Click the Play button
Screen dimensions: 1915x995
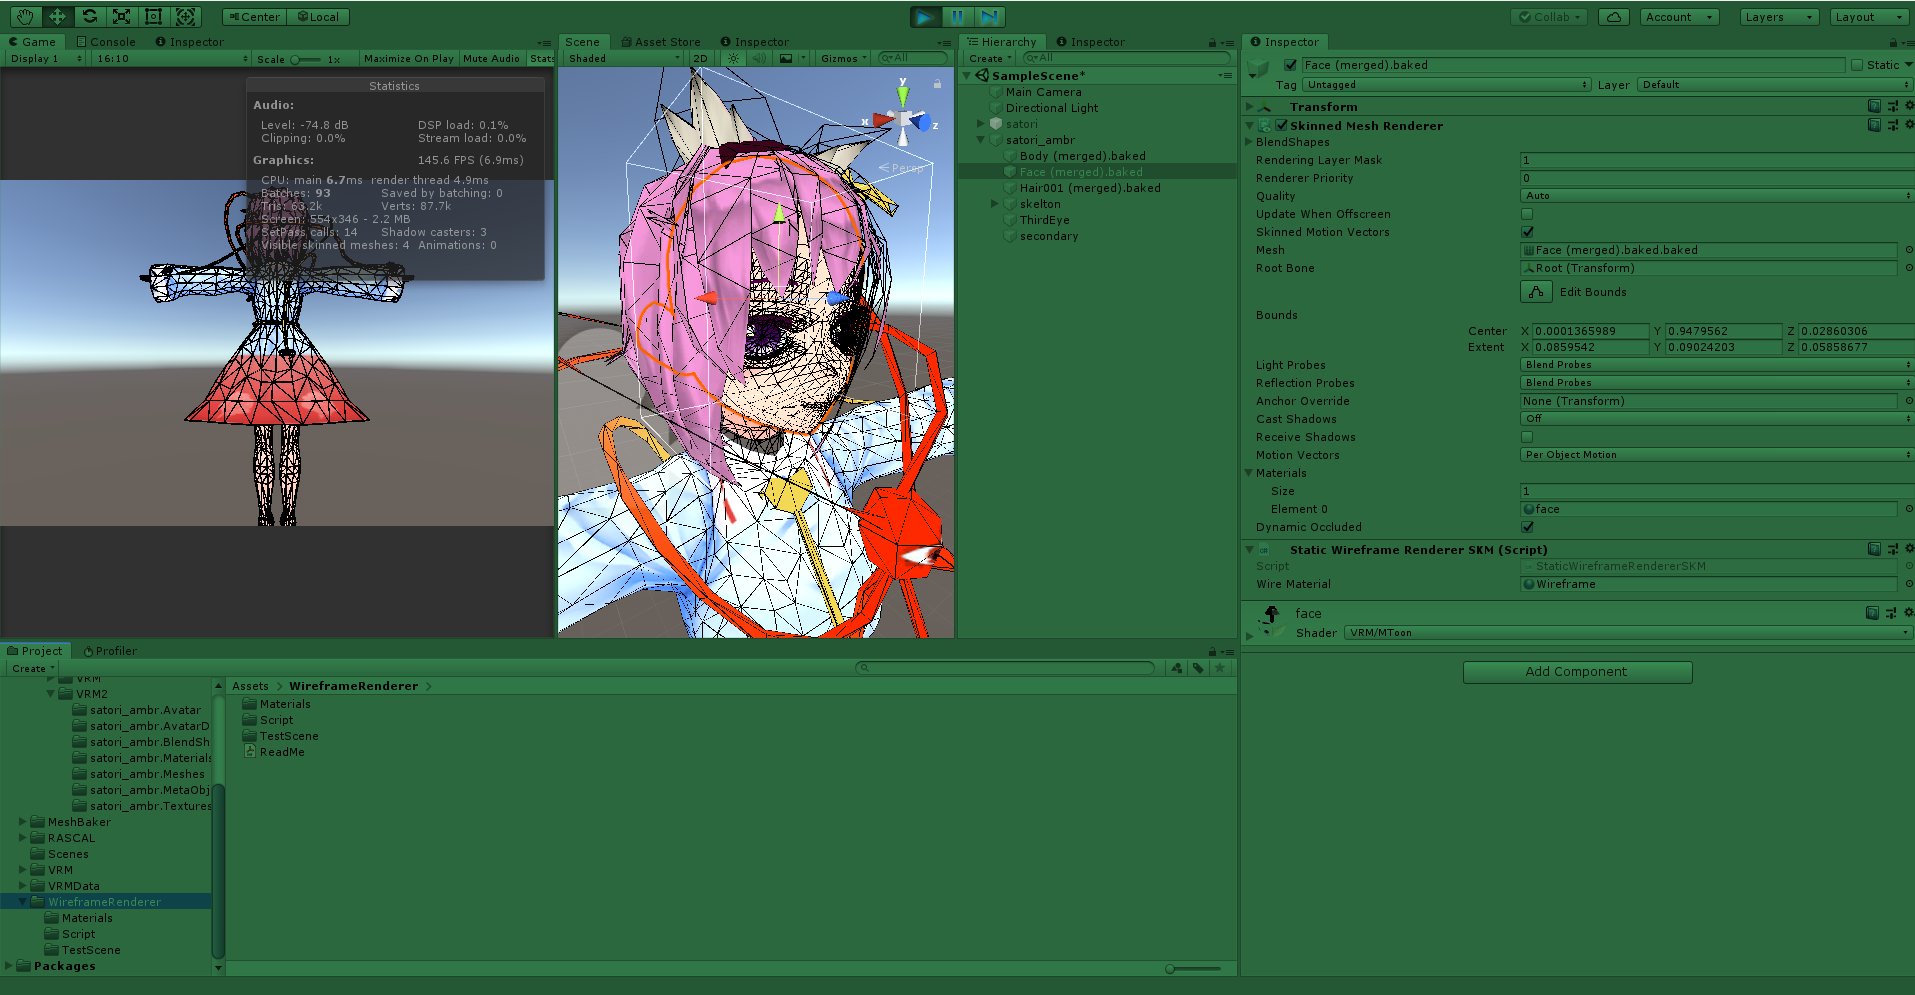point(926,17)
